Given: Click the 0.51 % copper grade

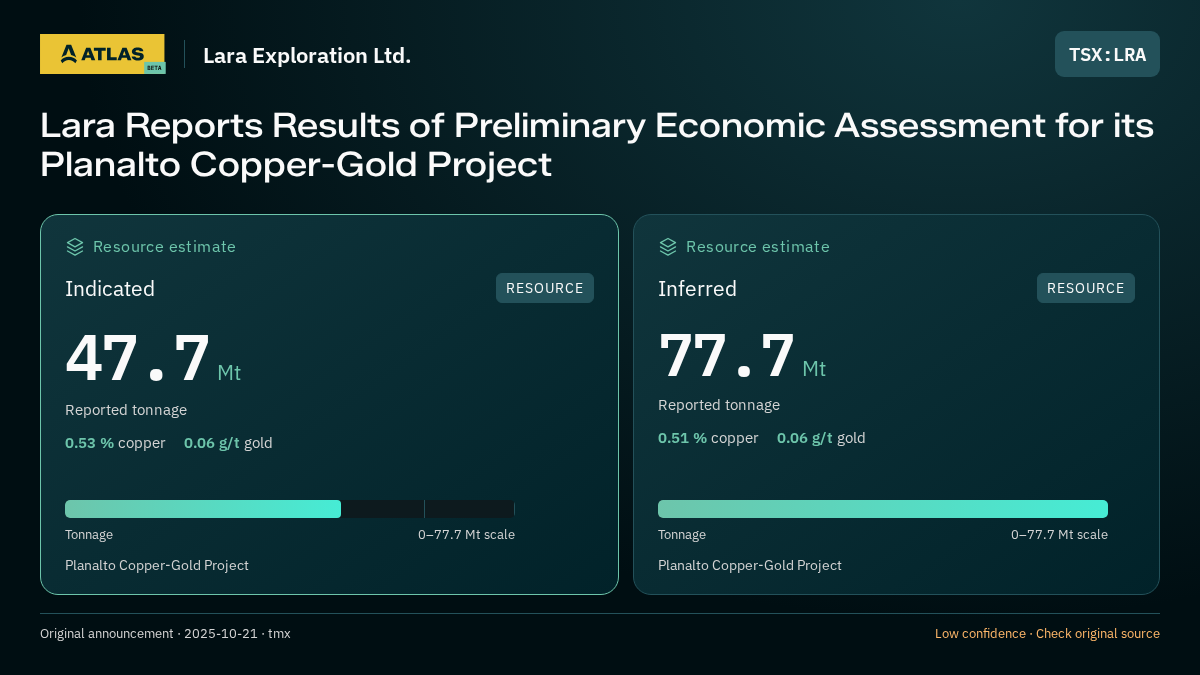Looking at the screenshot, I should click(x=708, y=438).
